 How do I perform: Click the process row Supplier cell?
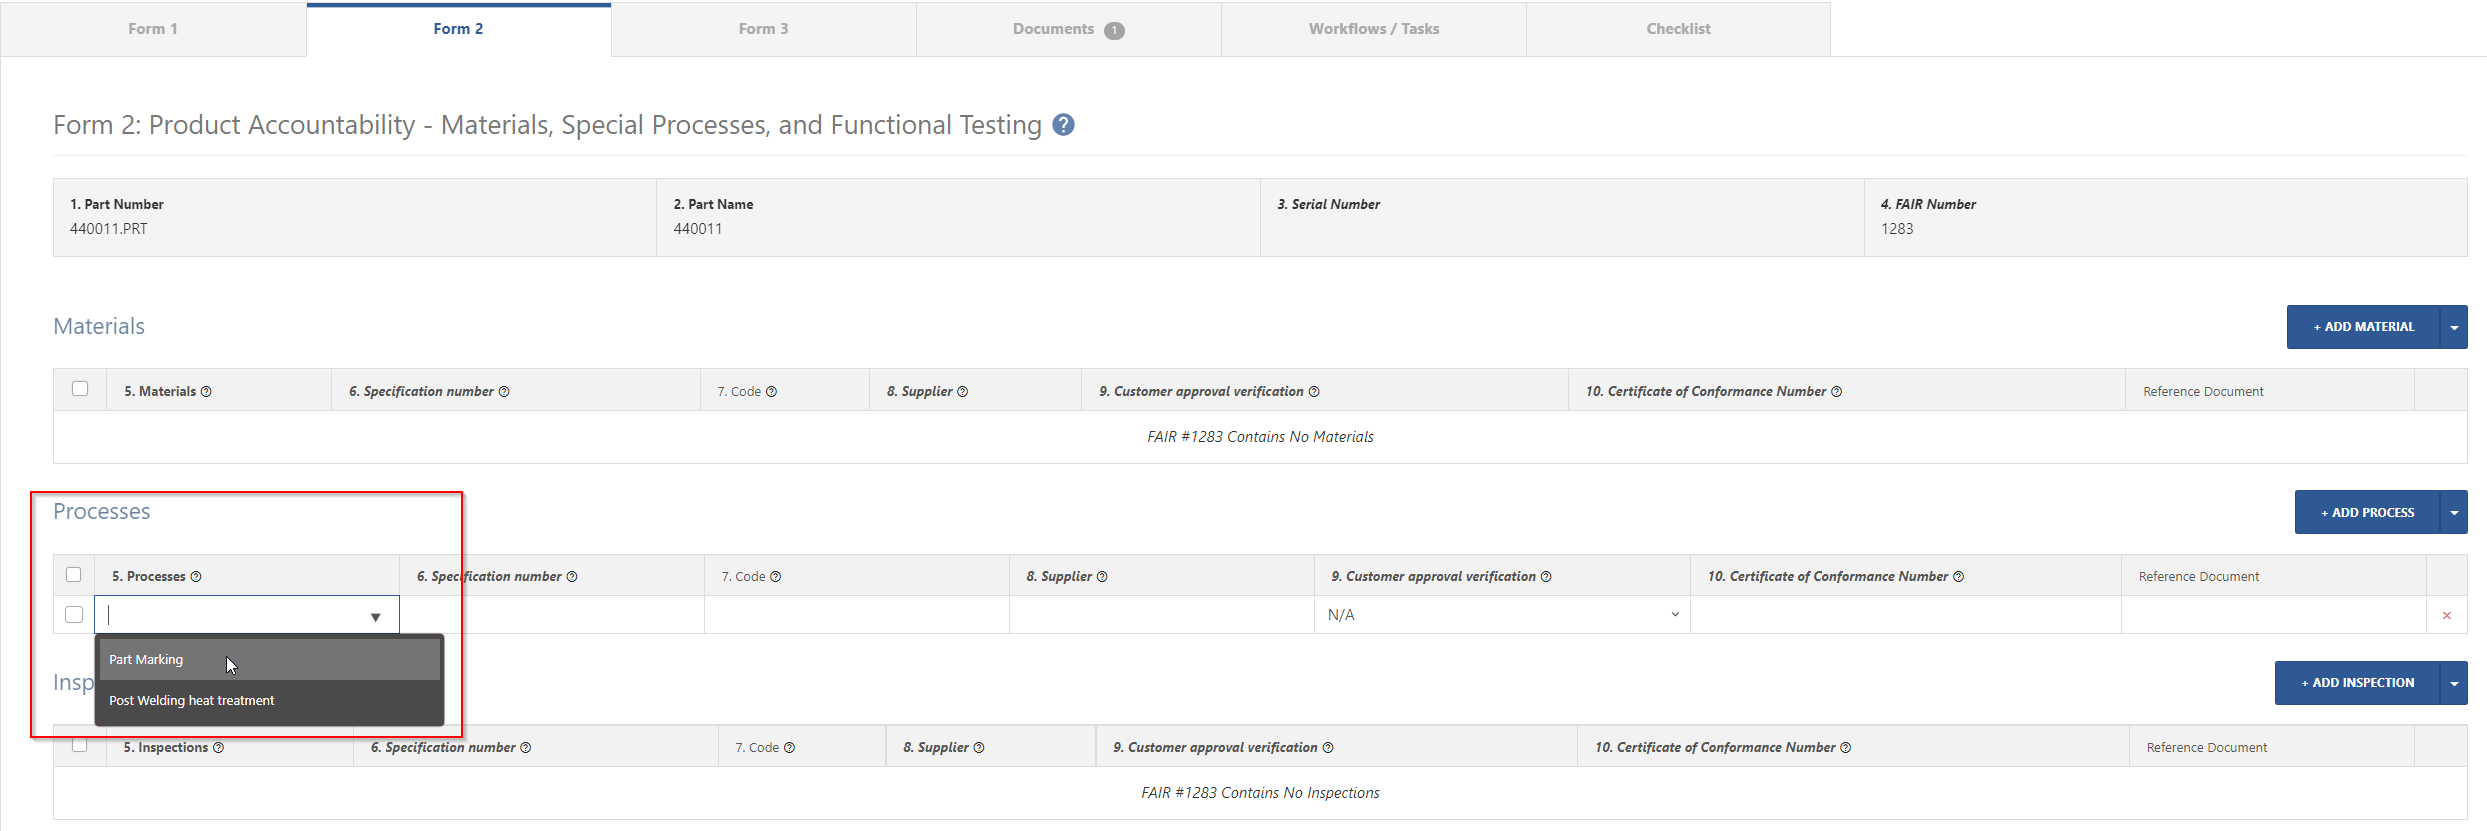coord(1161,615)
